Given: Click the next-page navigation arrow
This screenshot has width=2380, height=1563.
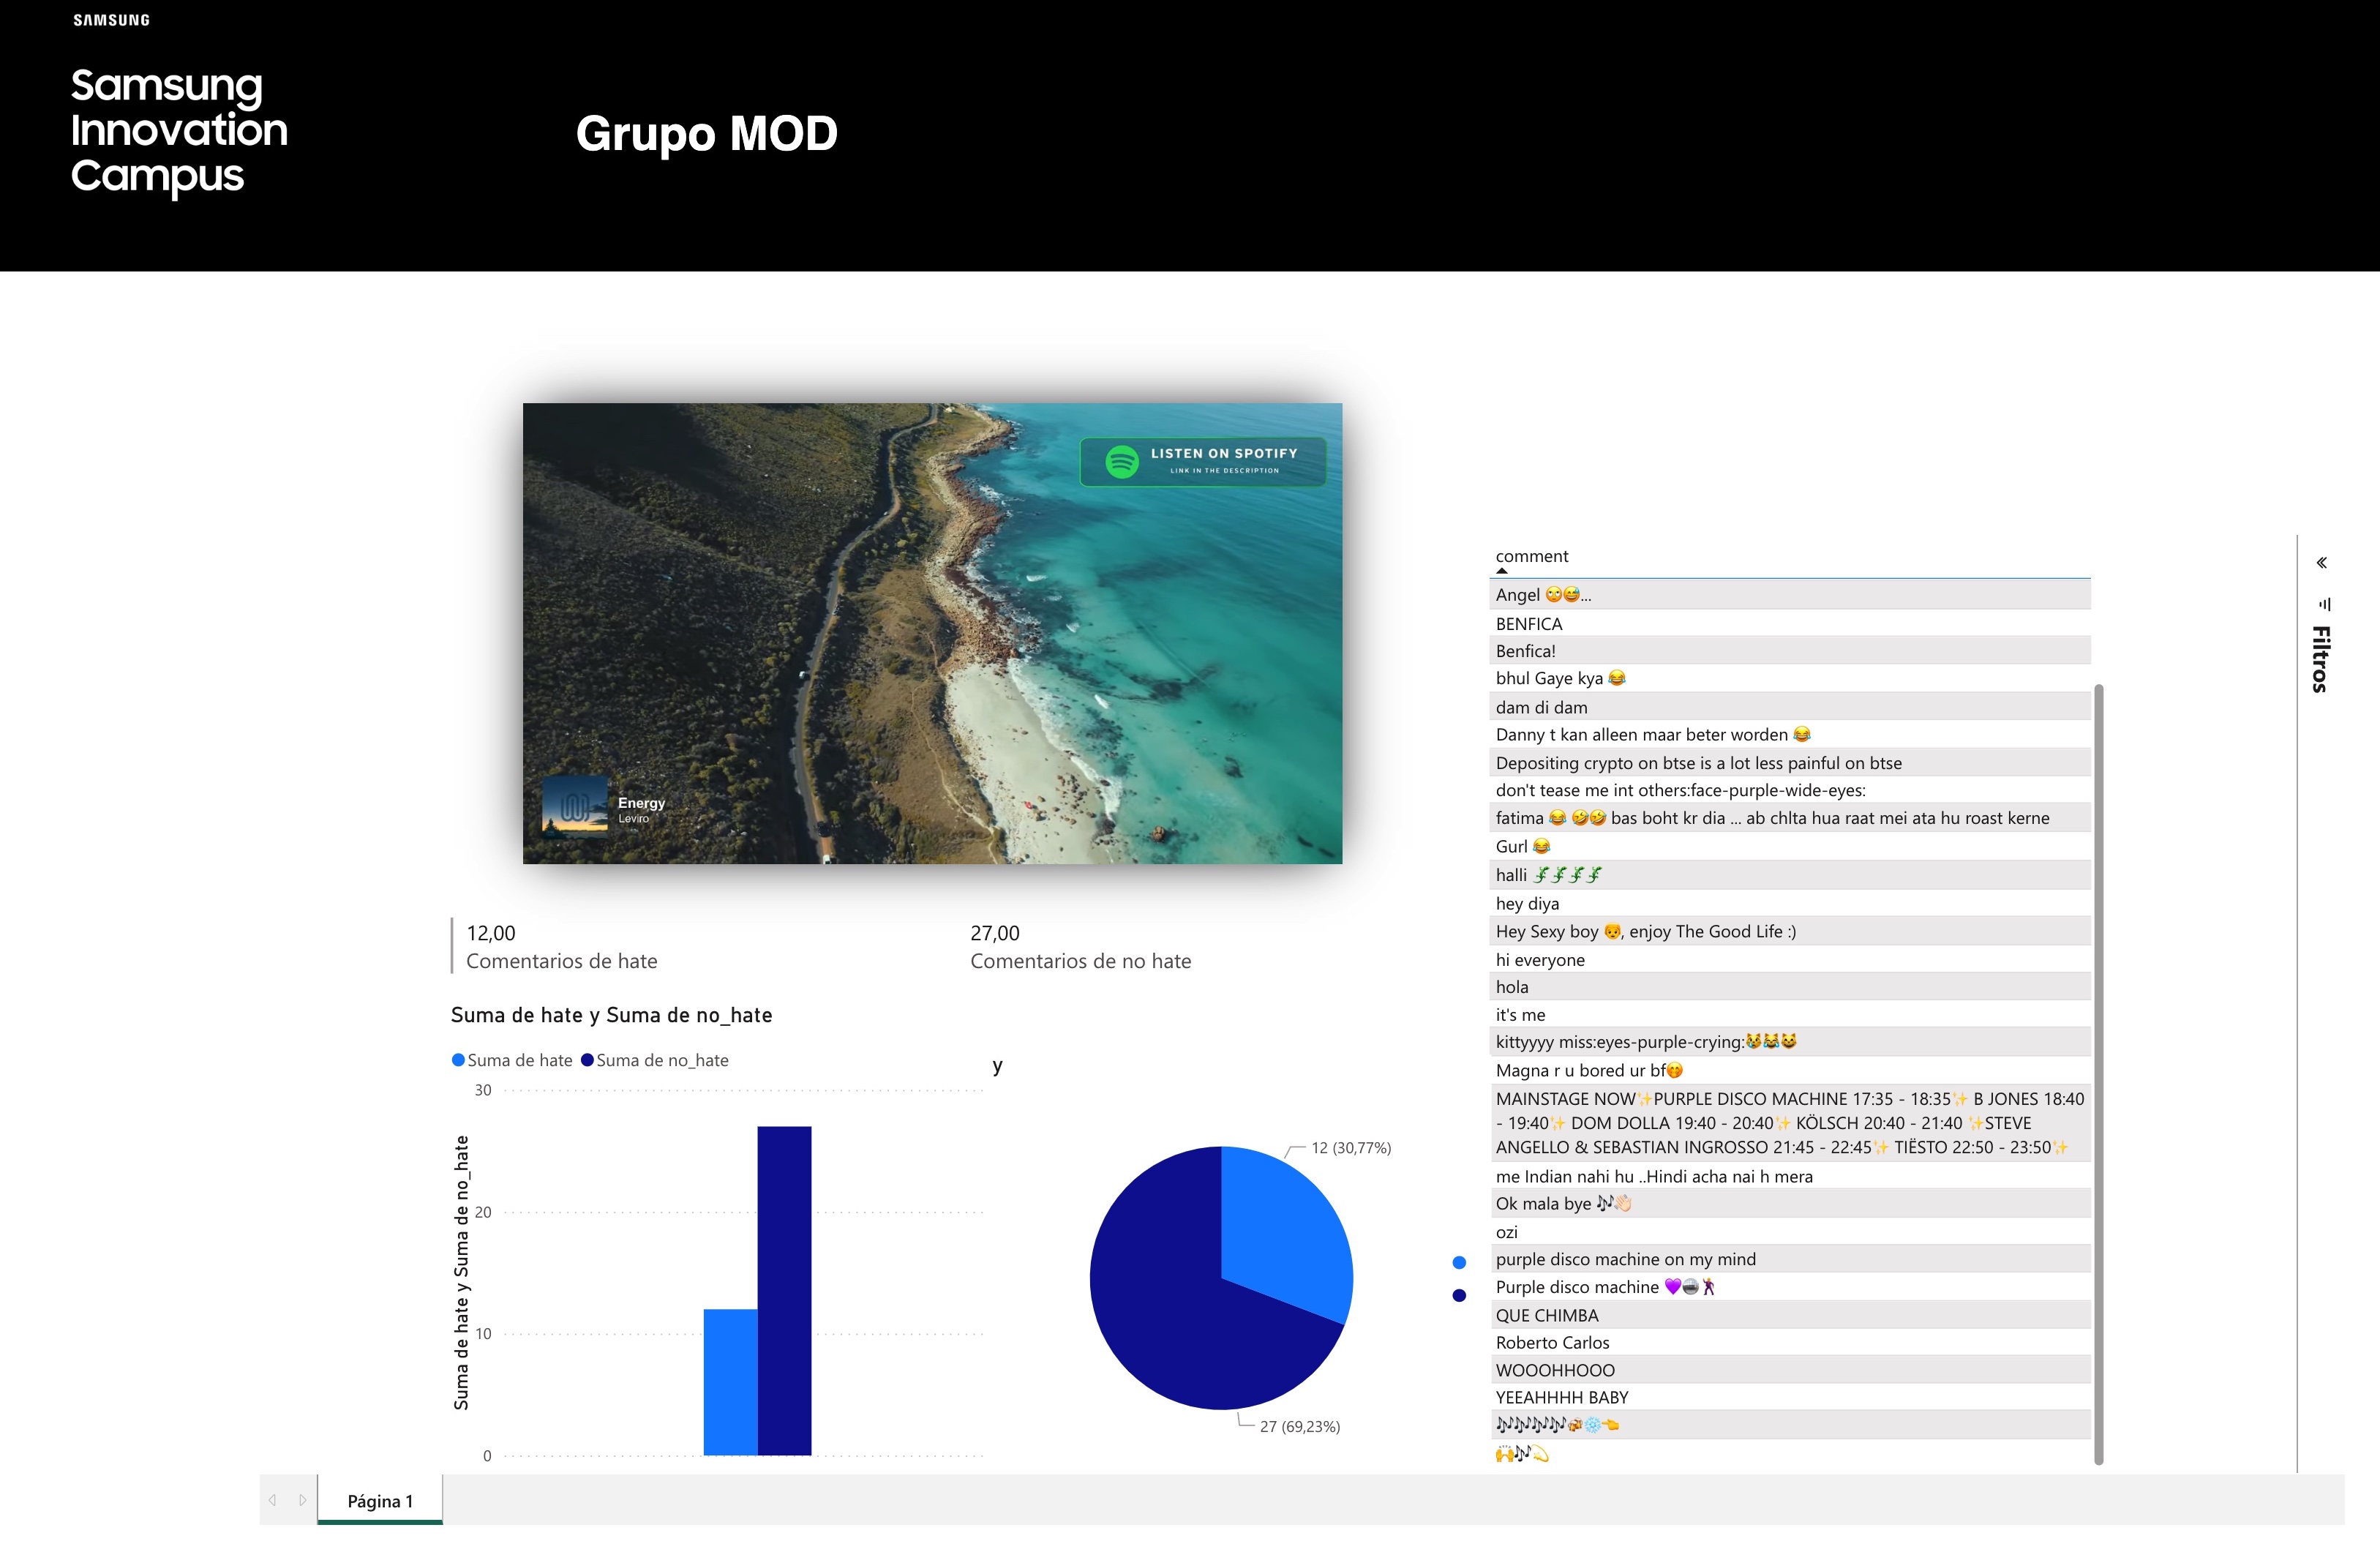Looking at the screenshot, I should (x=302, y=1500).
